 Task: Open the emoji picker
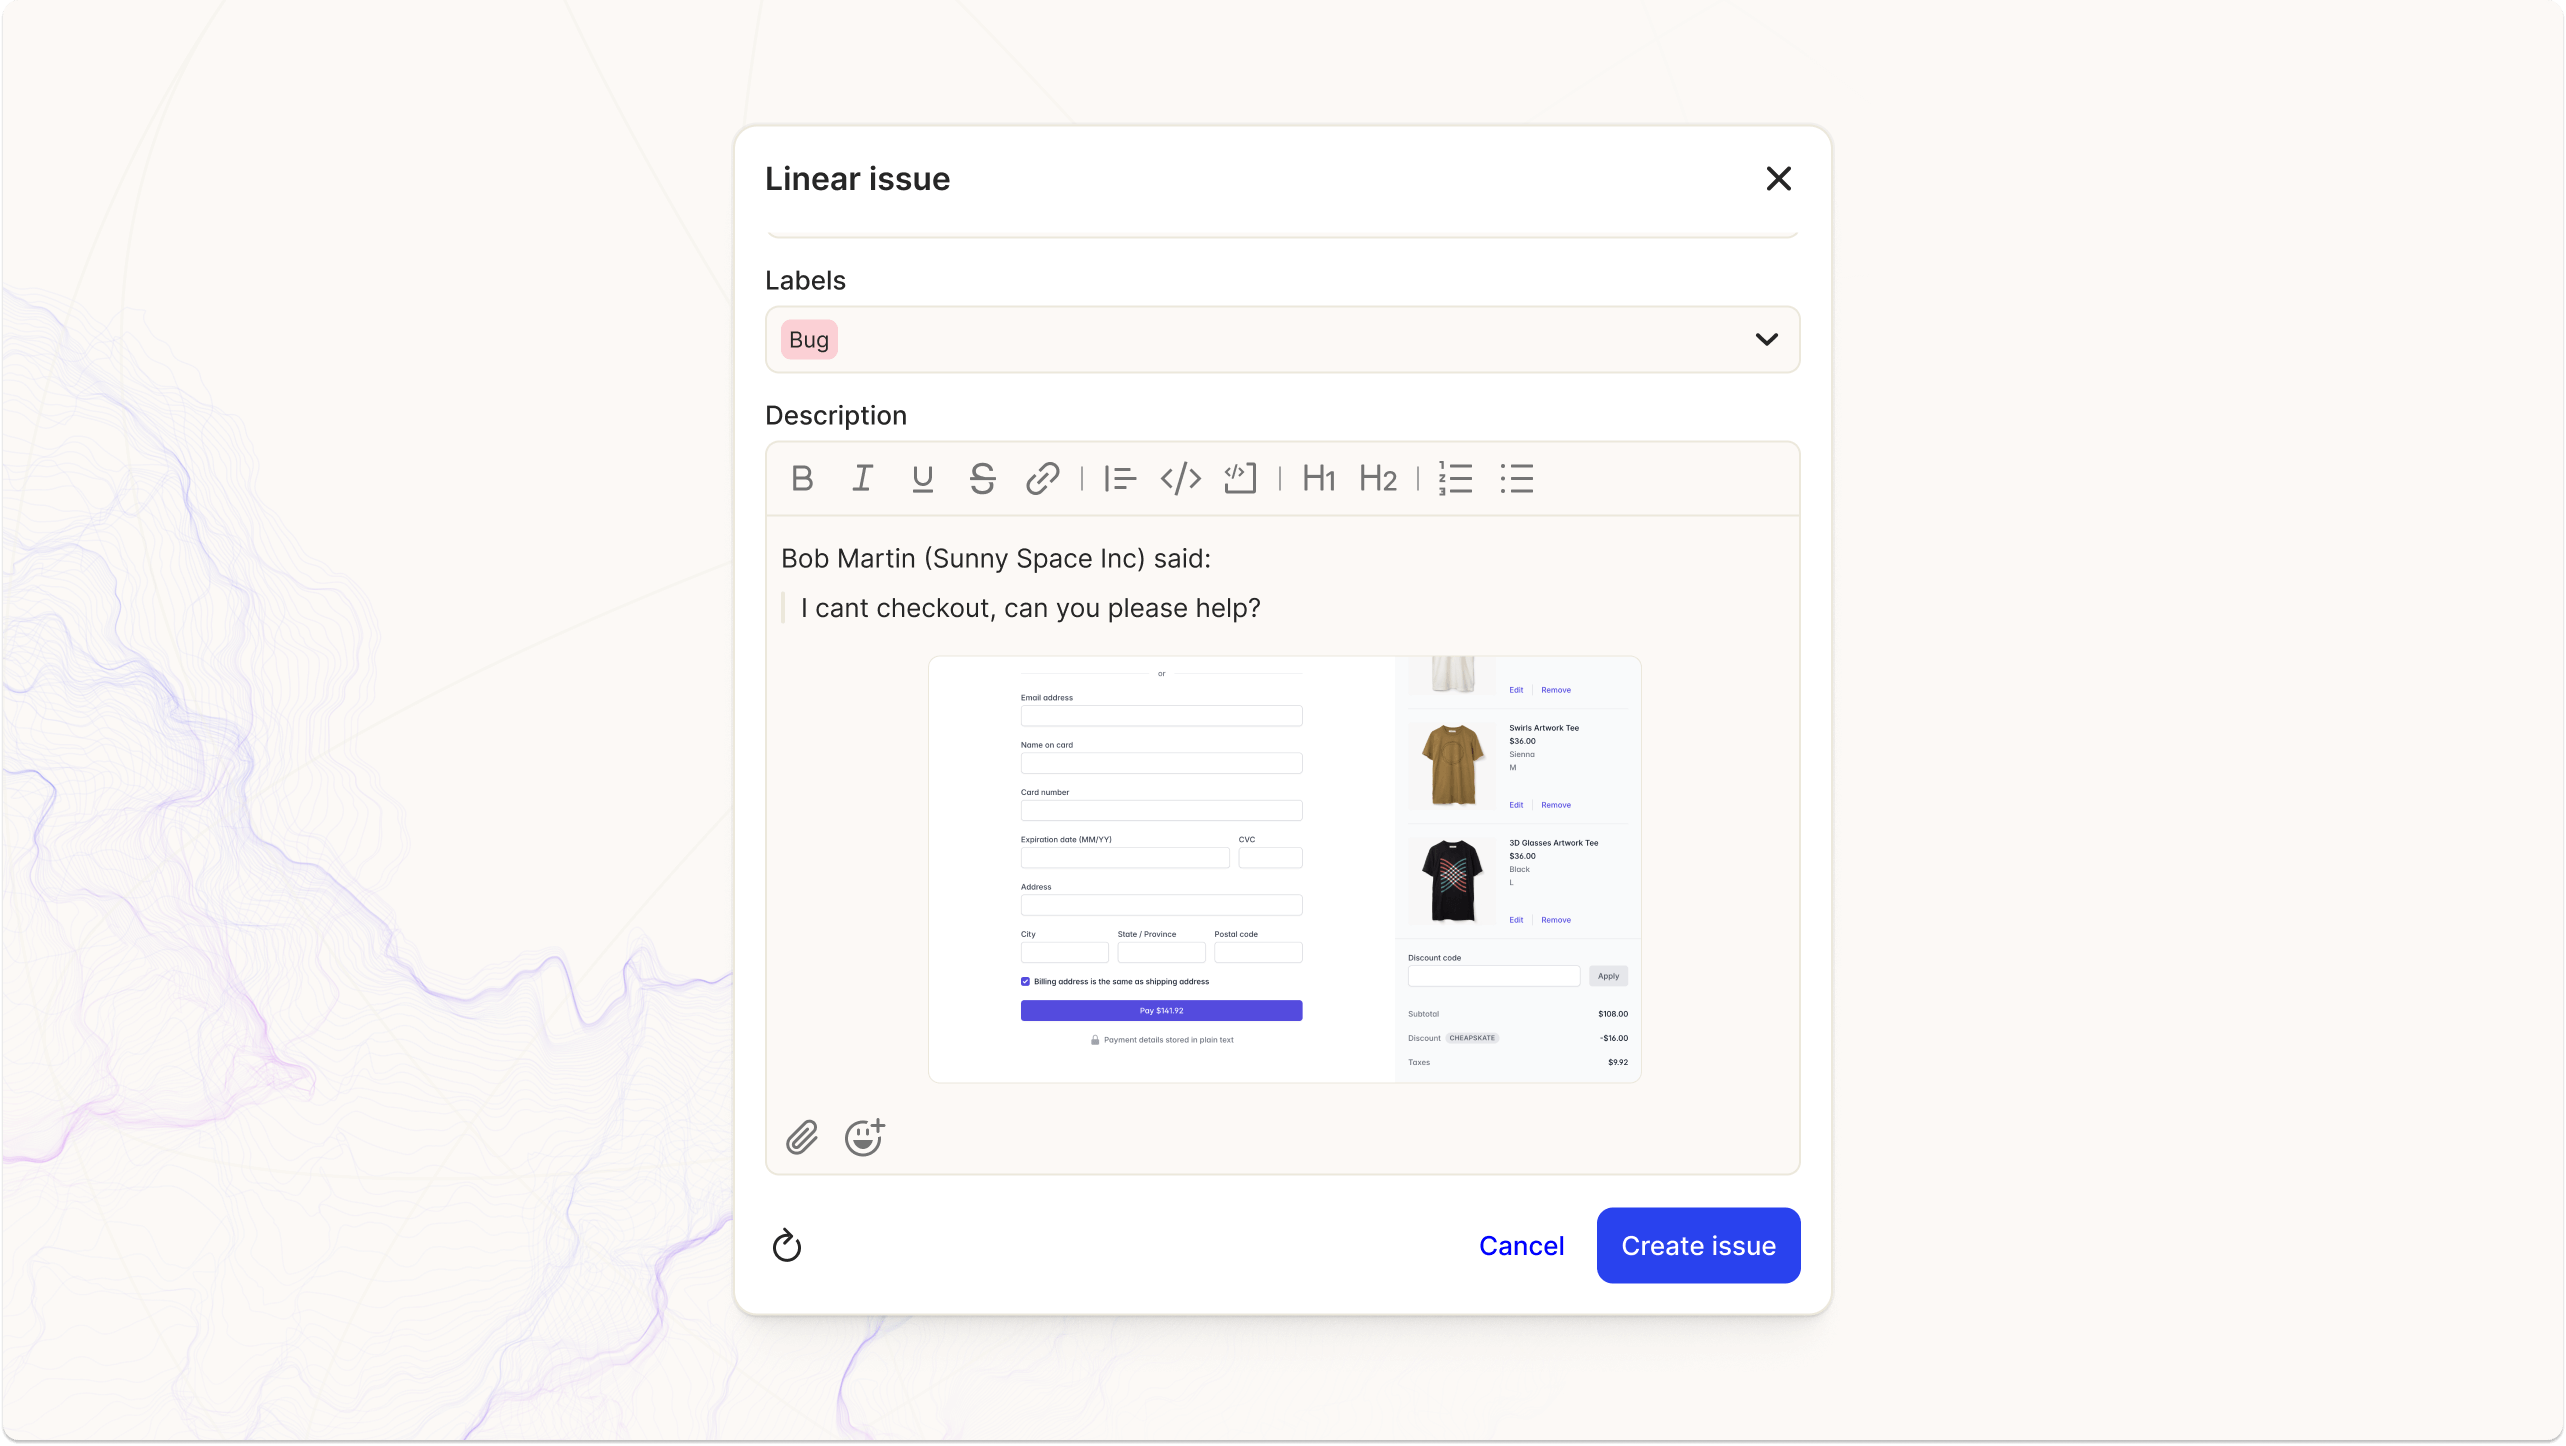point(864,1138)
